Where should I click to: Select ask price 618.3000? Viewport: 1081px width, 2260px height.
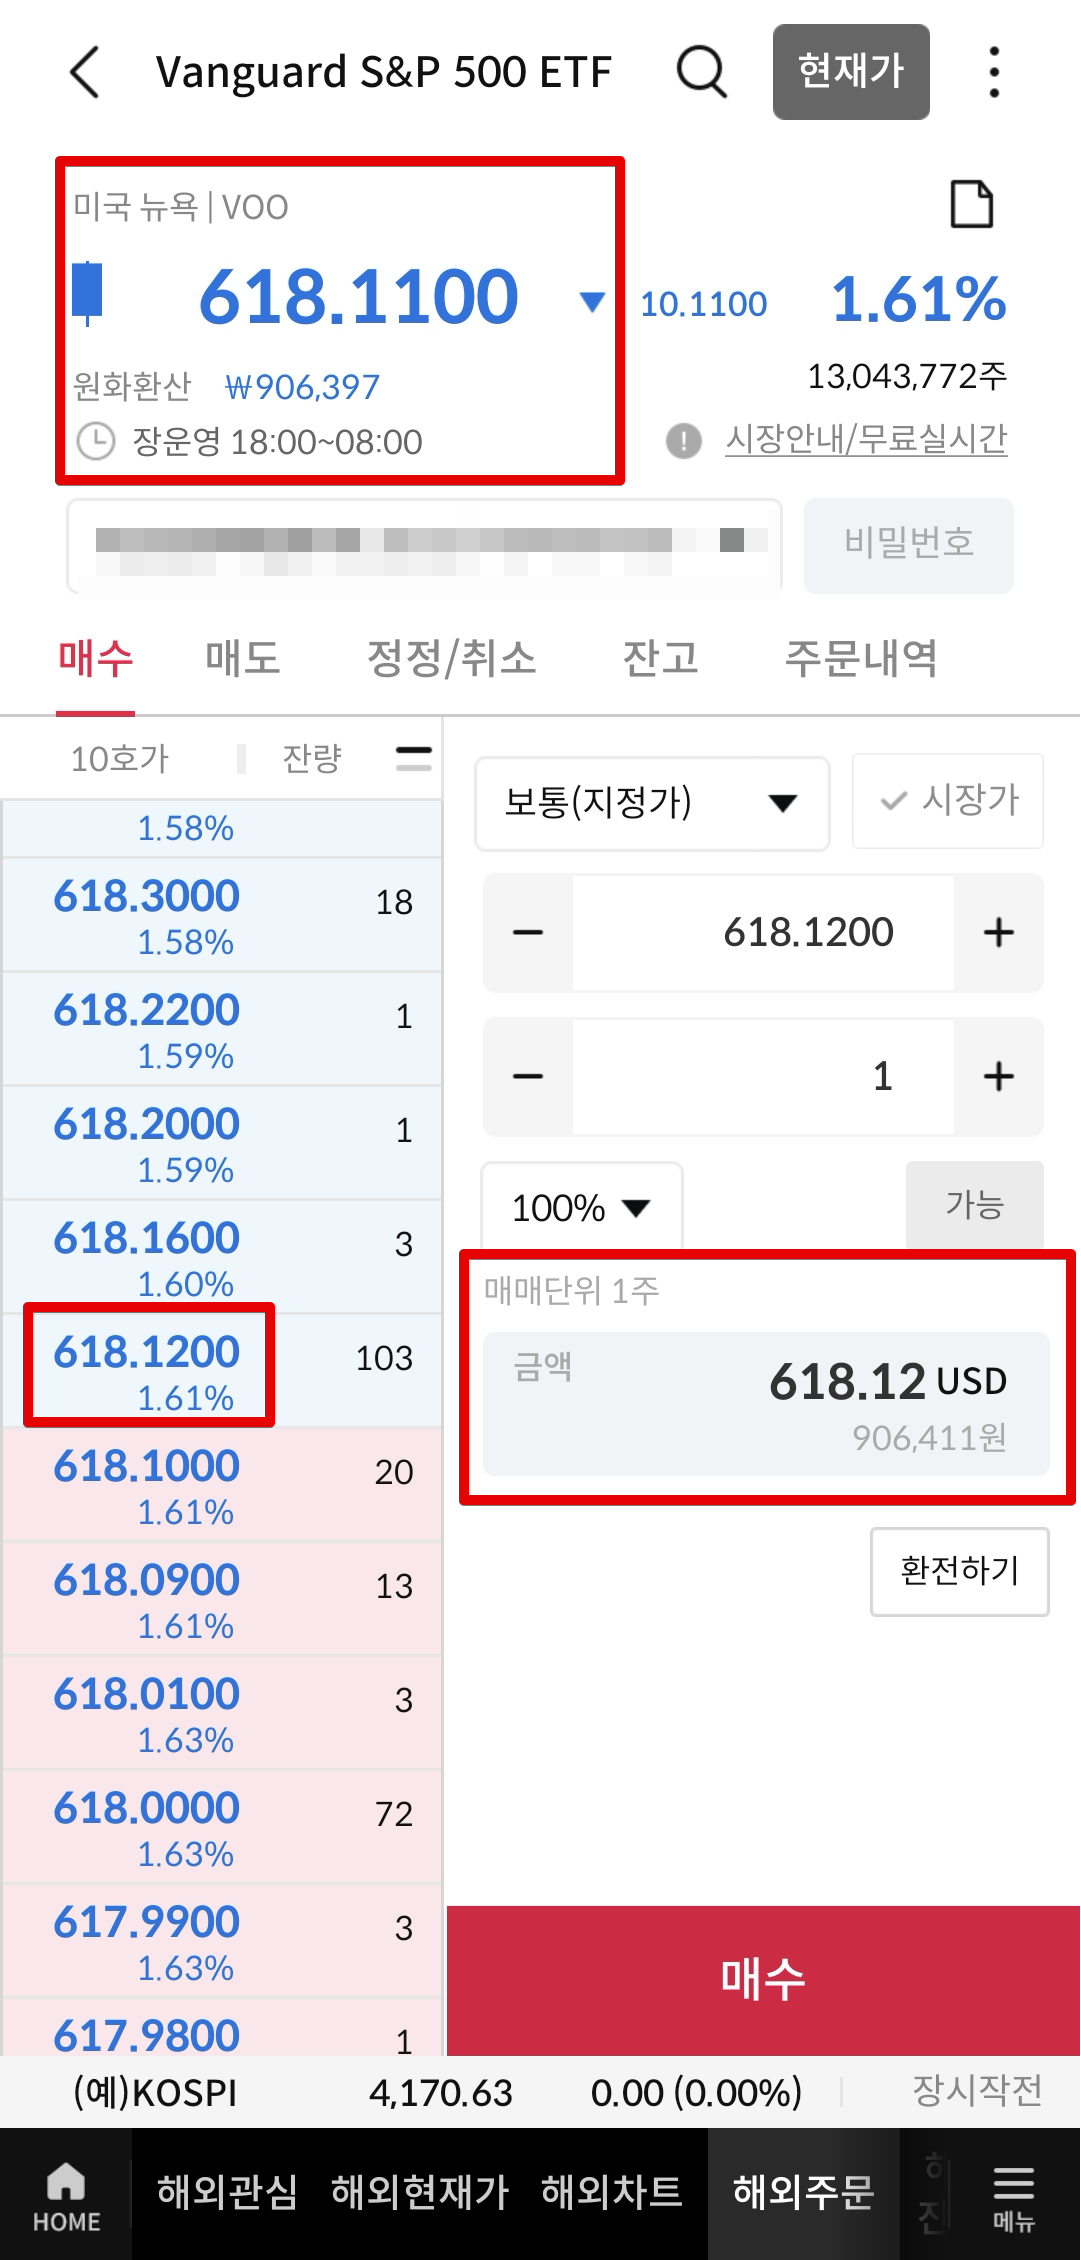[147, 897]
